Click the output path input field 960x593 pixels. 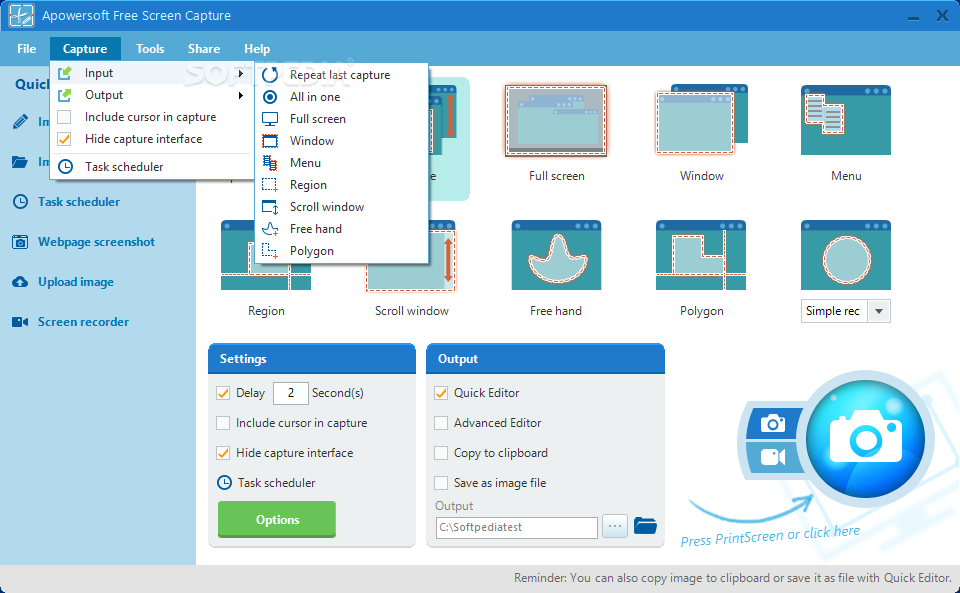[x=517, y=528]
